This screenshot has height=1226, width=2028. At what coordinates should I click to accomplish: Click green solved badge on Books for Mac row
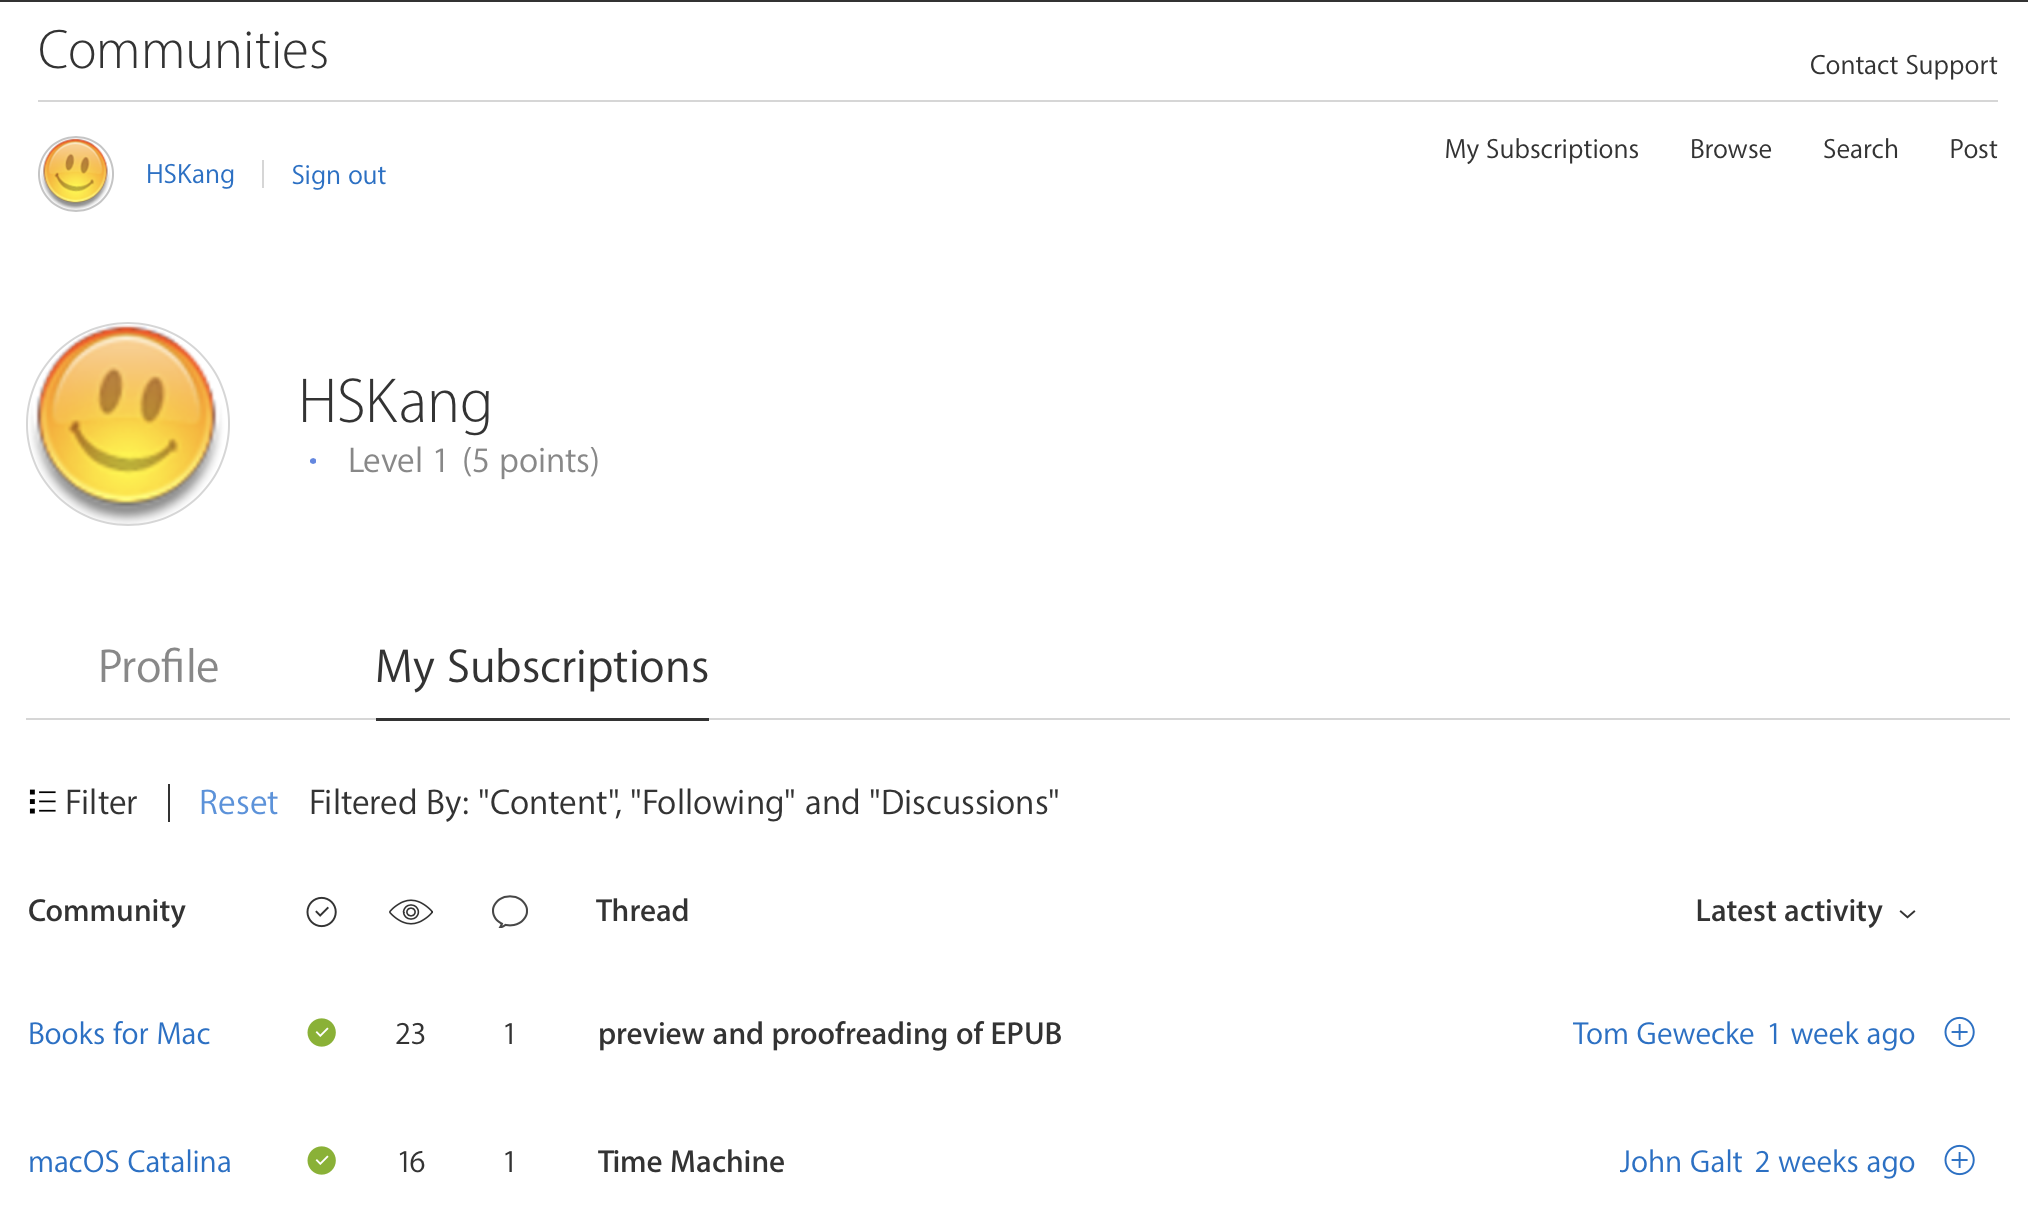click(x=321, y=1032)
